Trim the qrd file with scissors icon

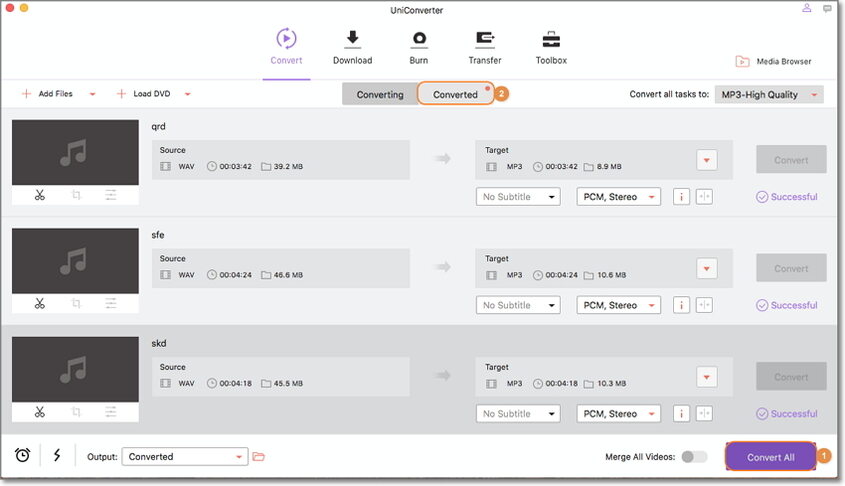coord(40,195)
